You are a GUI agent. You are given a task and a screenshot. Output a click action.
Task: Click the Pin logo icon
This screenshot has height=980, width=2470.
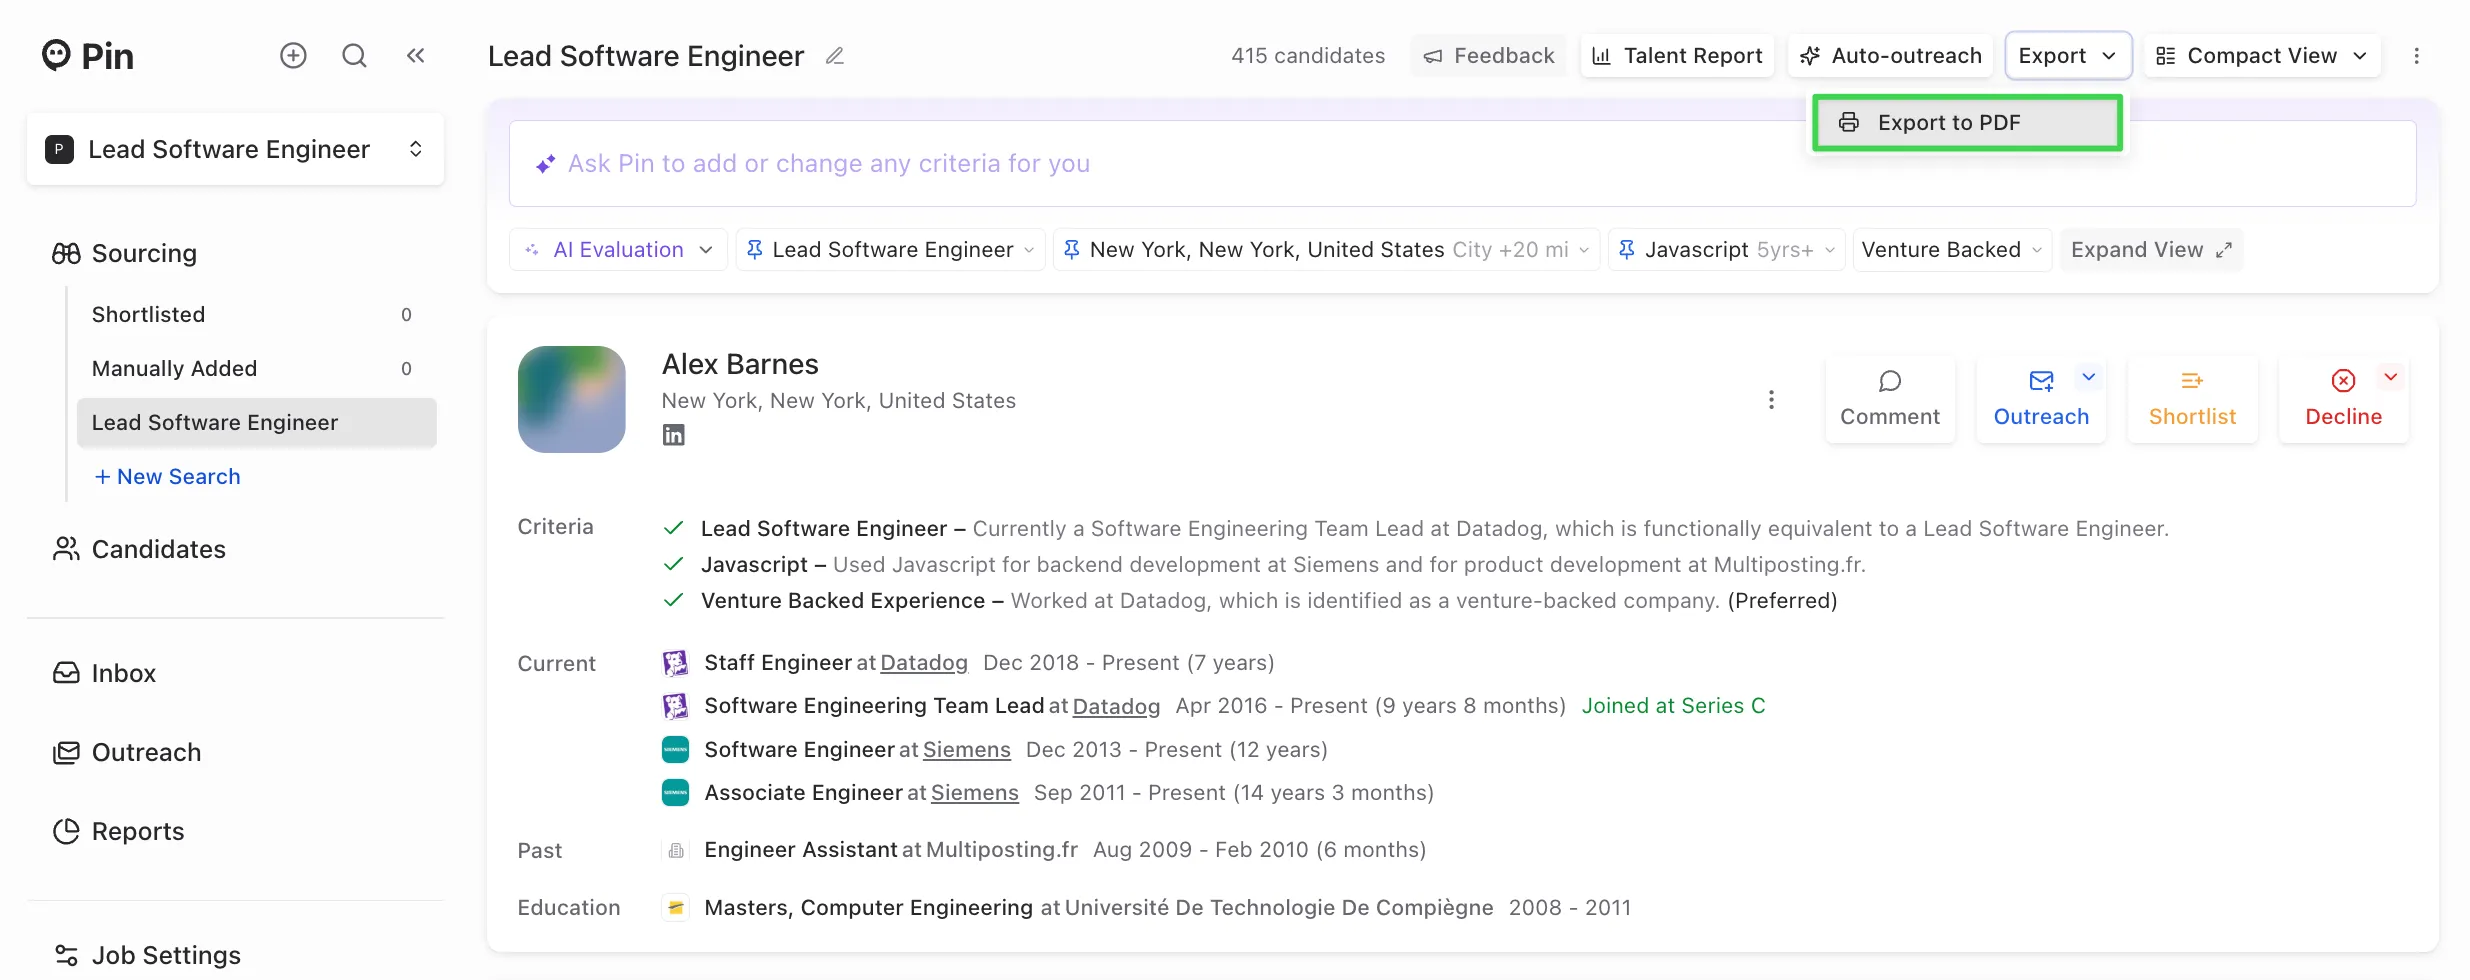(x=56, y=55)
